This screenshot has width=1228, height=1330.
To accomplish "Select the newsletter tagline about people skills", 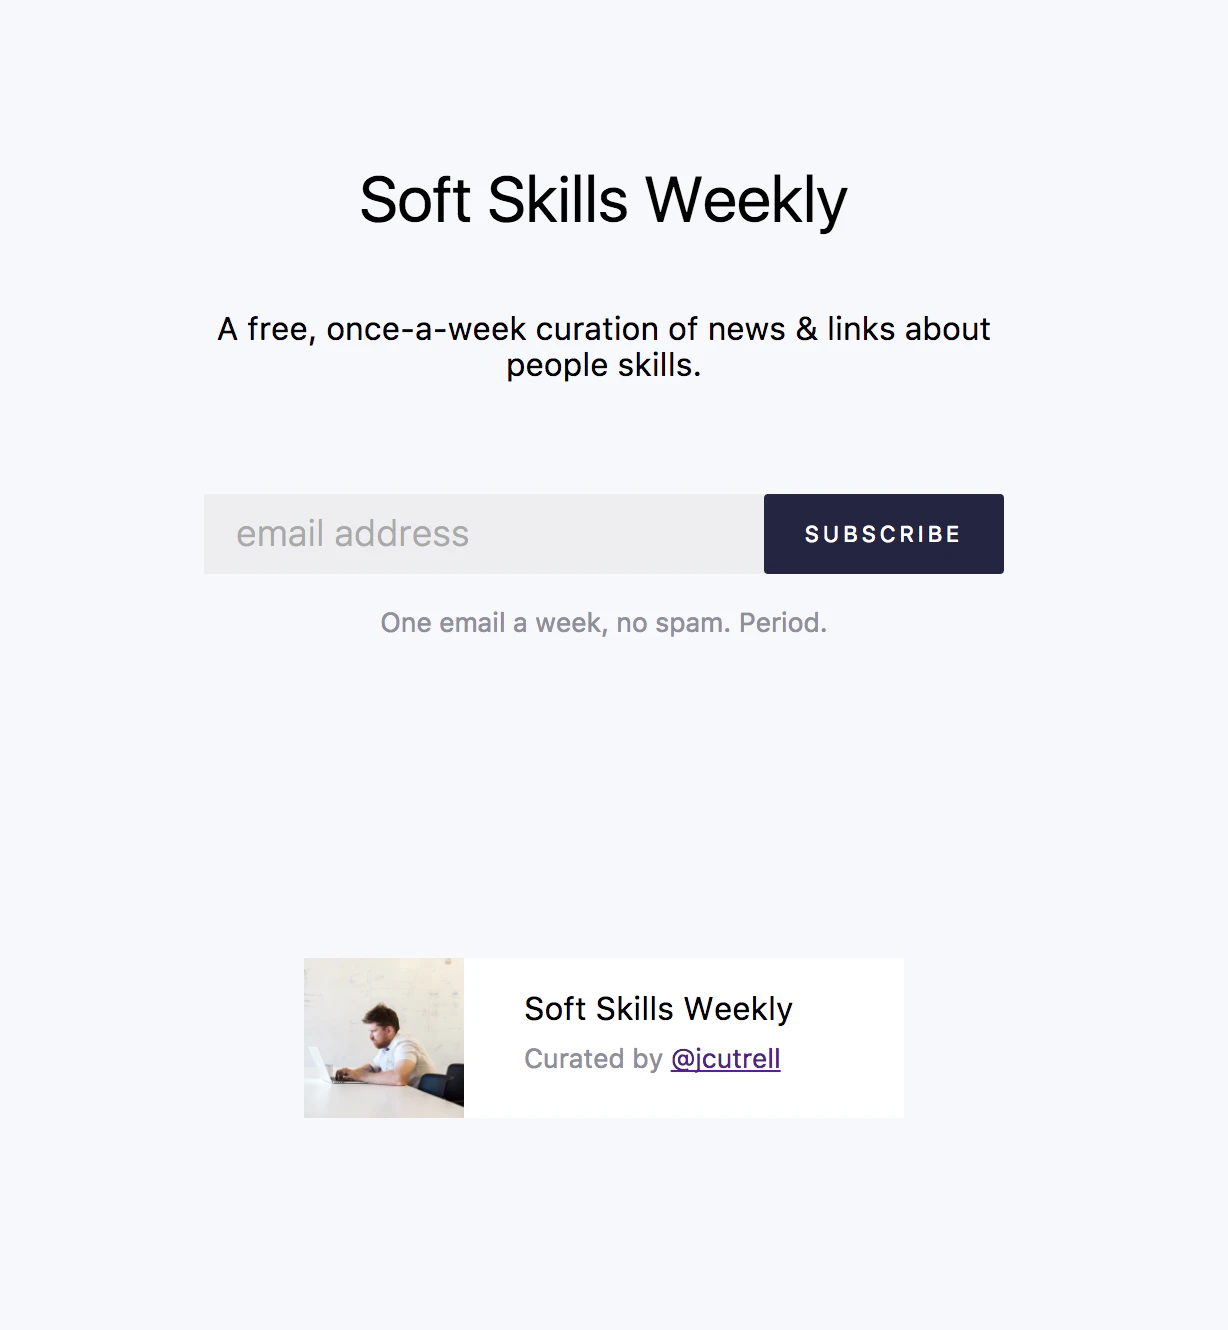I will [602, 345].
